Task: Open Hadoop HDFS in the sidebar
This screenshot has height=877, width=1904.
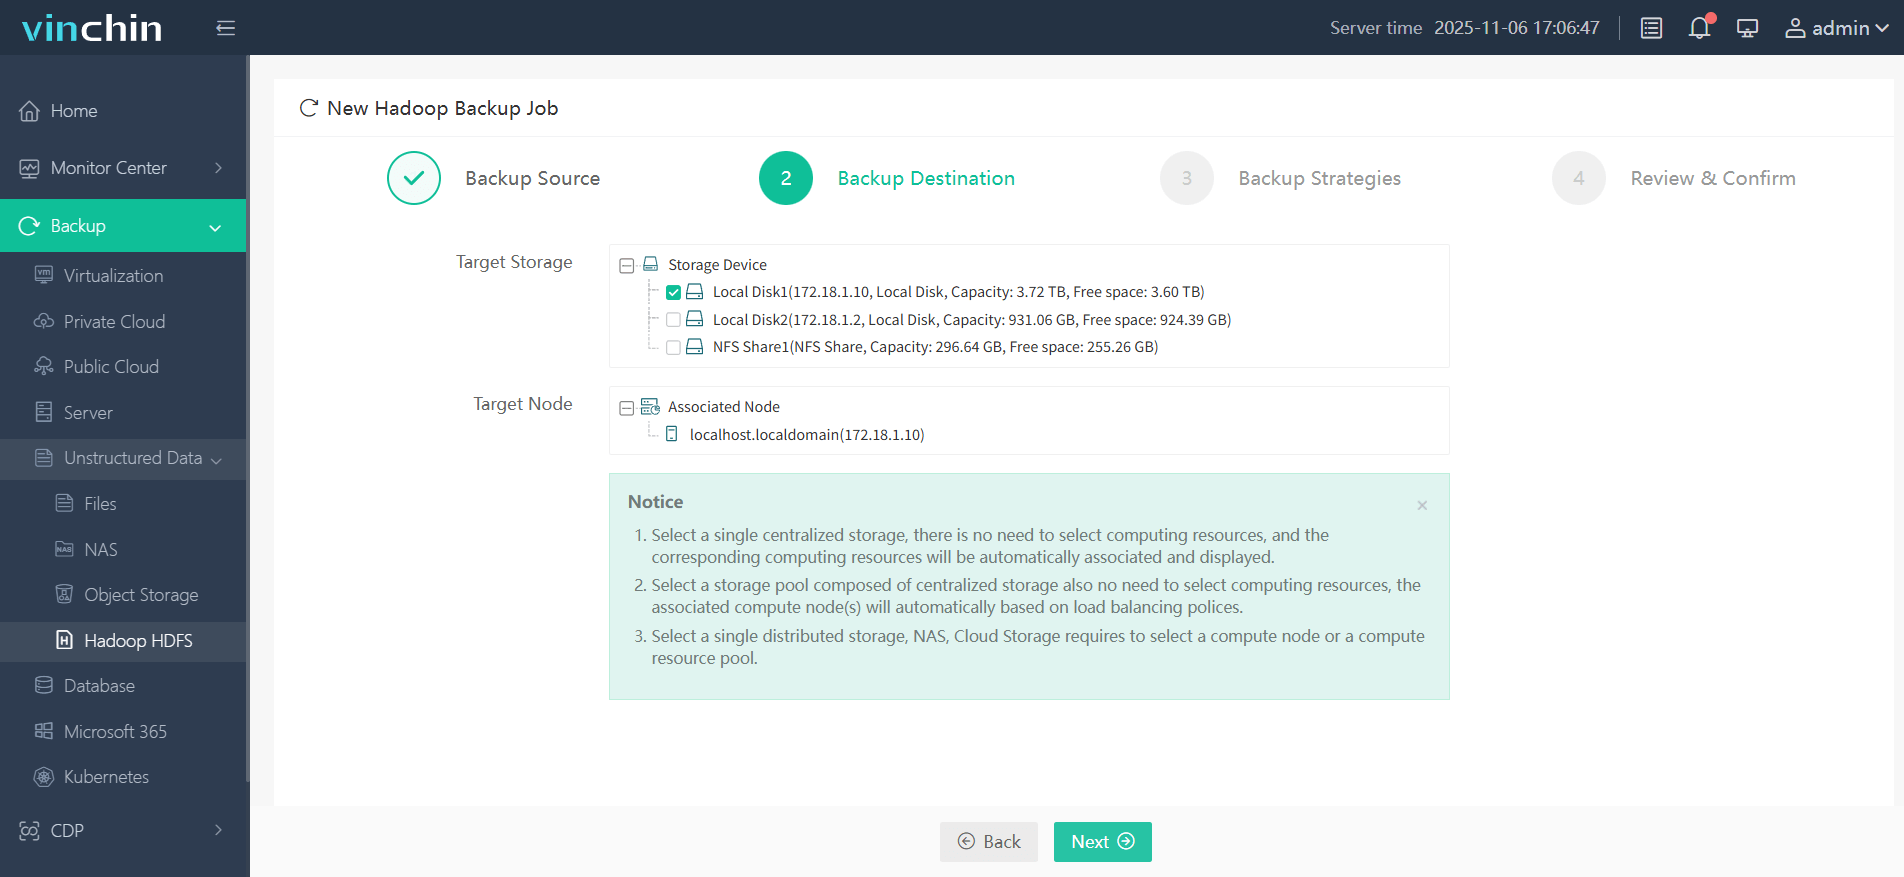Action: coord(138,641)
